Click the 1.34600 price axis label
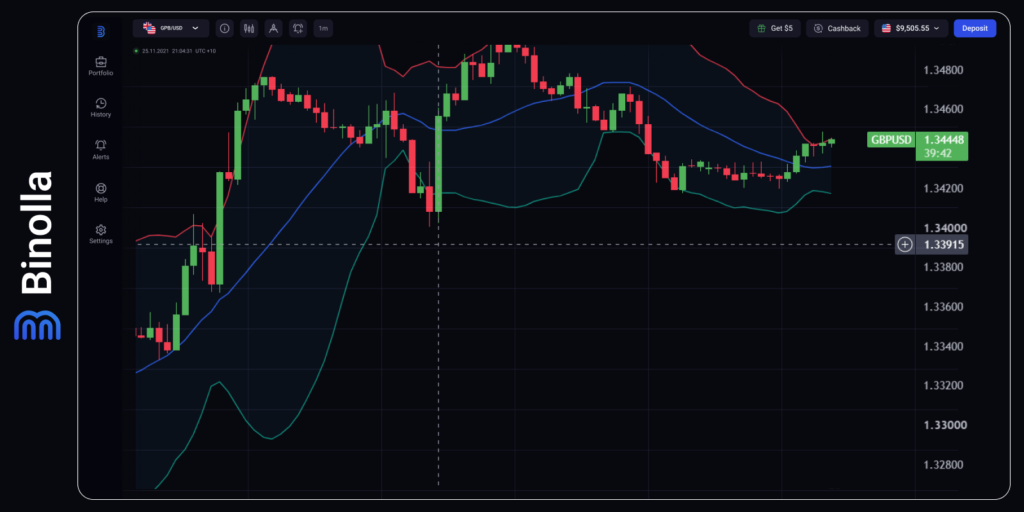This screenshot has height=512, width=1024. (x=942, y=109)
